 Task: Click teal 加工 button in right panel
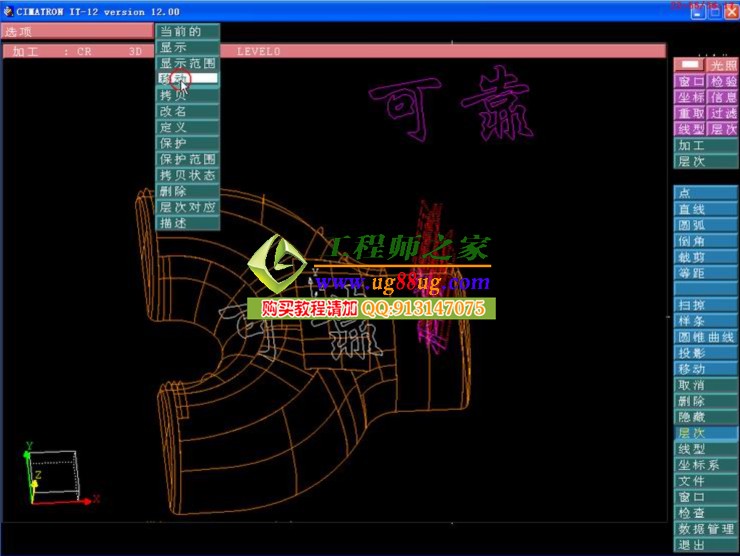coord(706,145)
